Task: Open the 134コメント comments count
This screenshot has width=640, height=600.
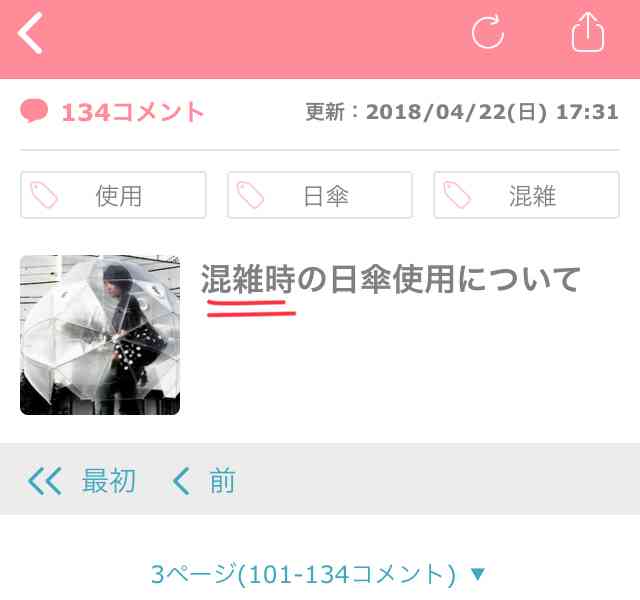Action: tap(132, 112)
